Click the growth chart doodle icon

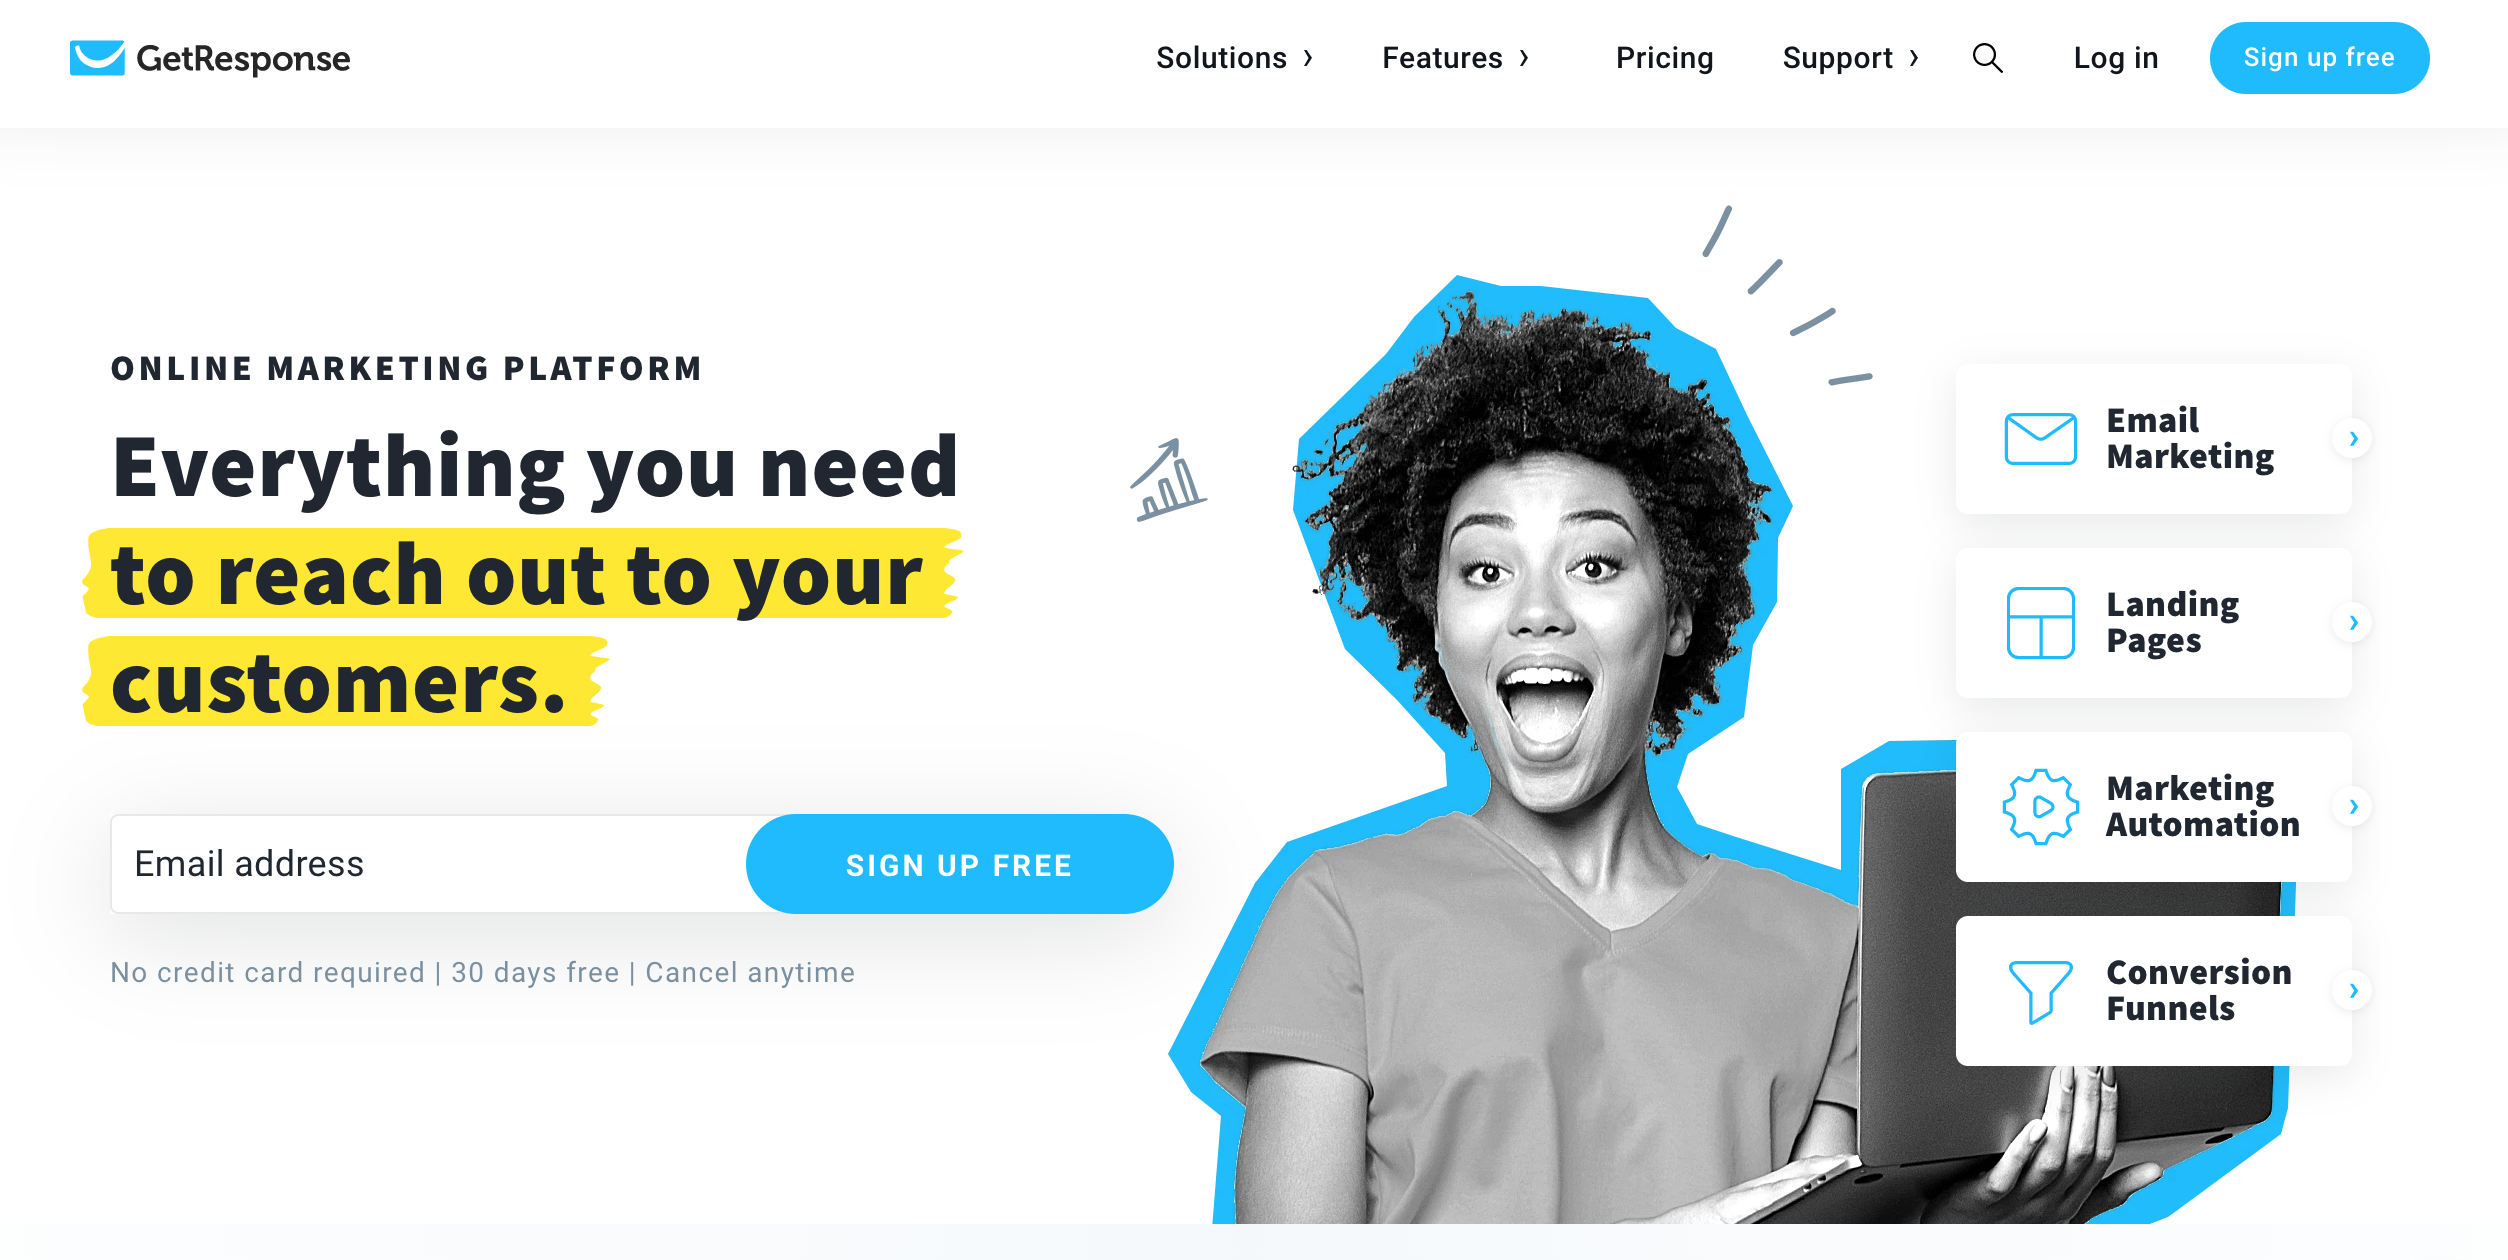1168,480
